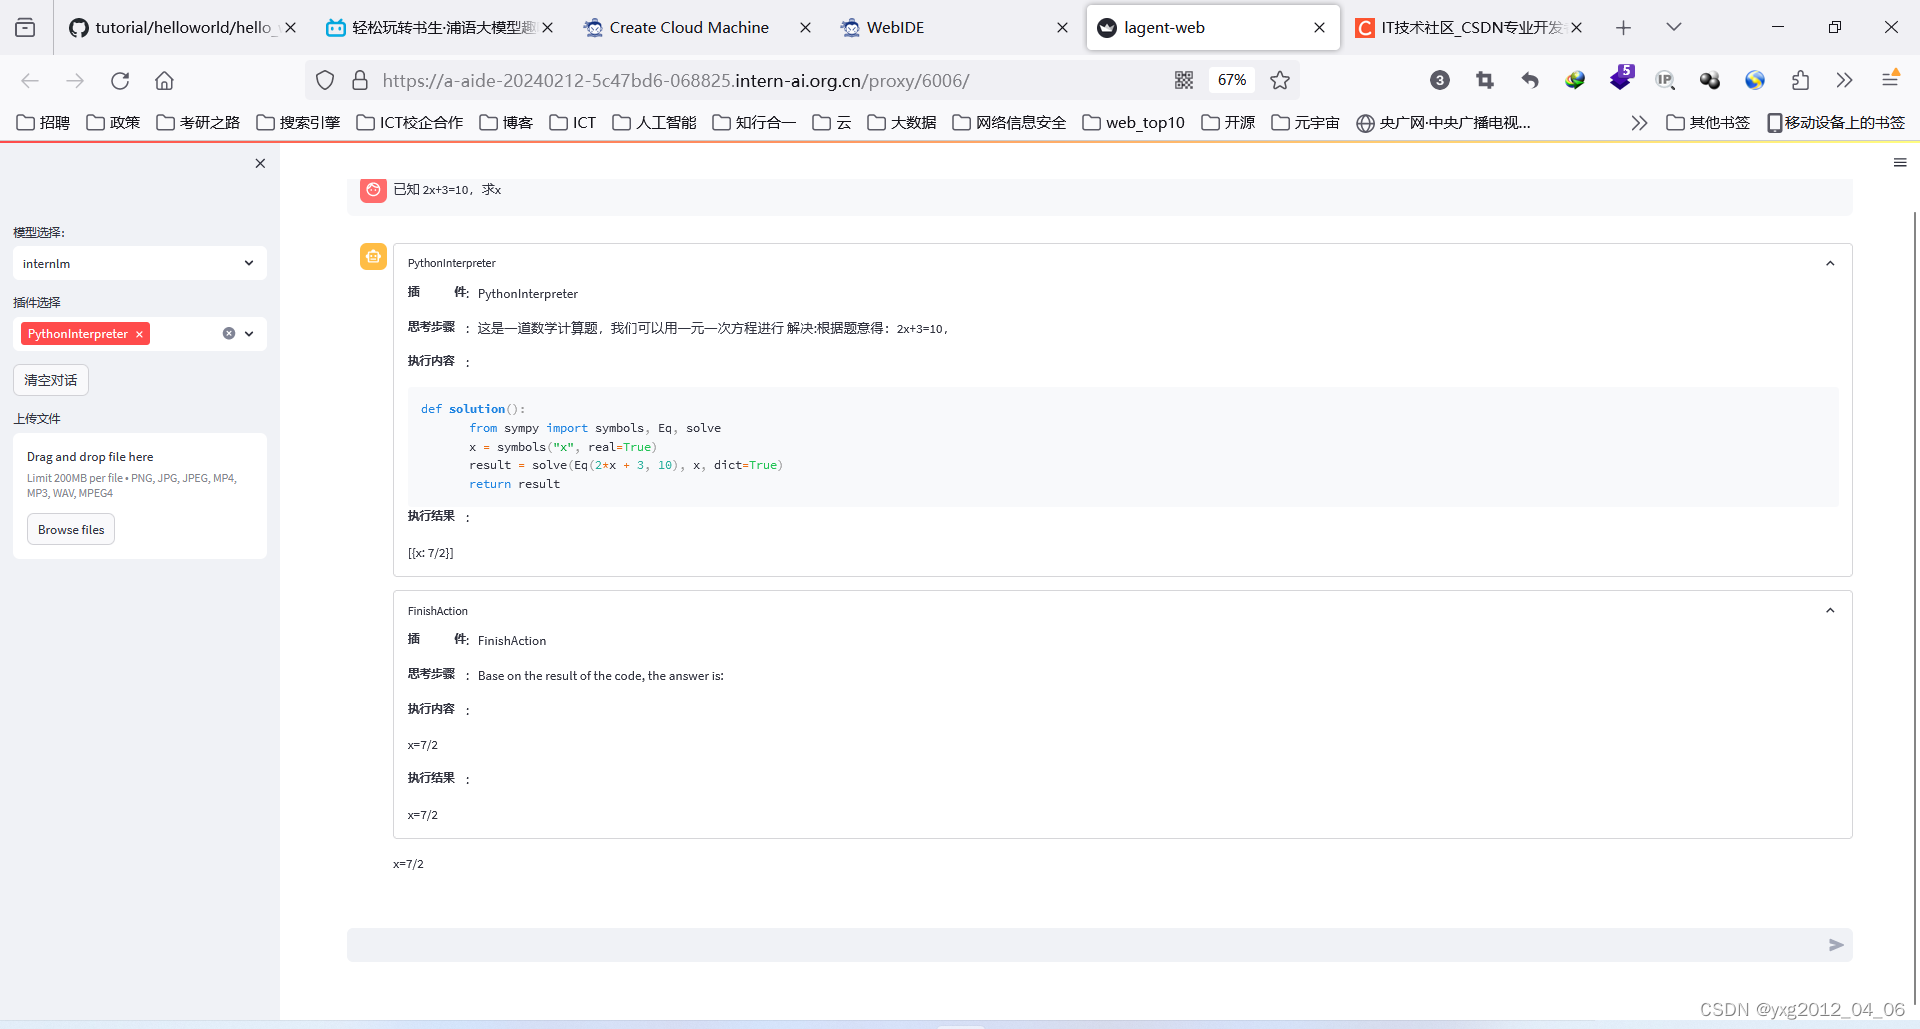
Task: Click the undo arrow extension icon
Action: [x=1530, y=80]
